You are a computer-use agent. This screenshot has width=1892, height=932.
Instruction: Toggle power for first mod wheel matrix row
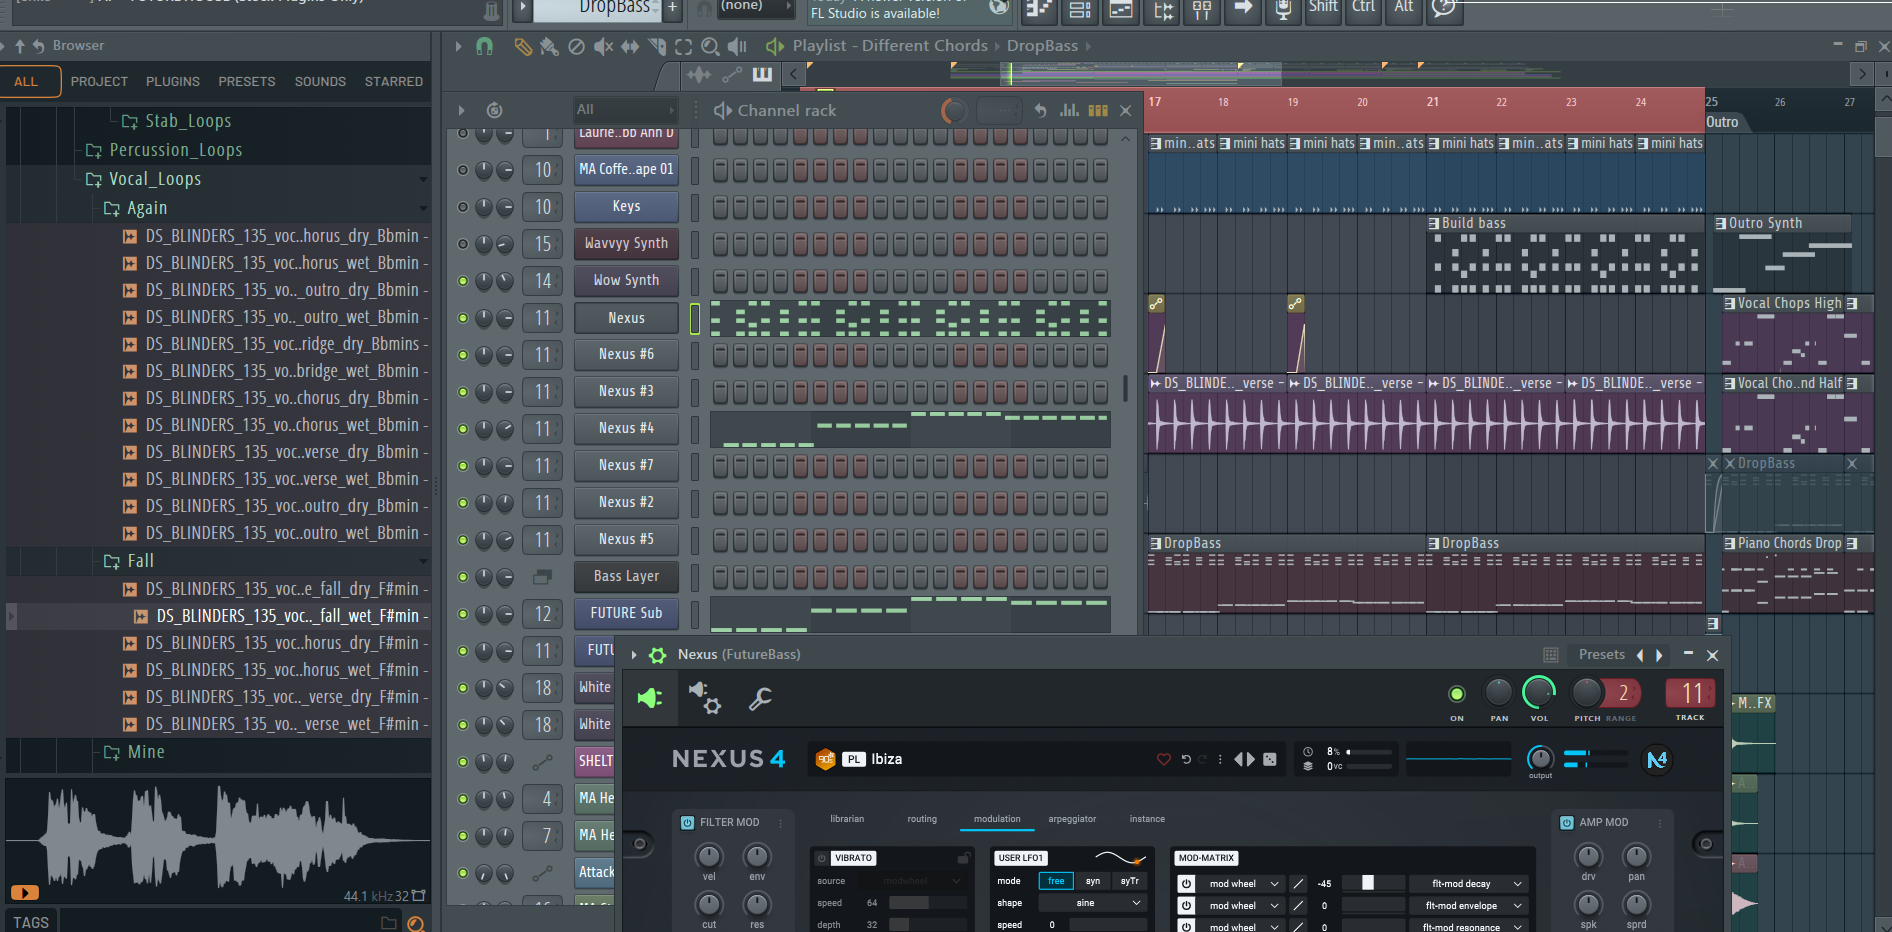[x=1186, y=884]
